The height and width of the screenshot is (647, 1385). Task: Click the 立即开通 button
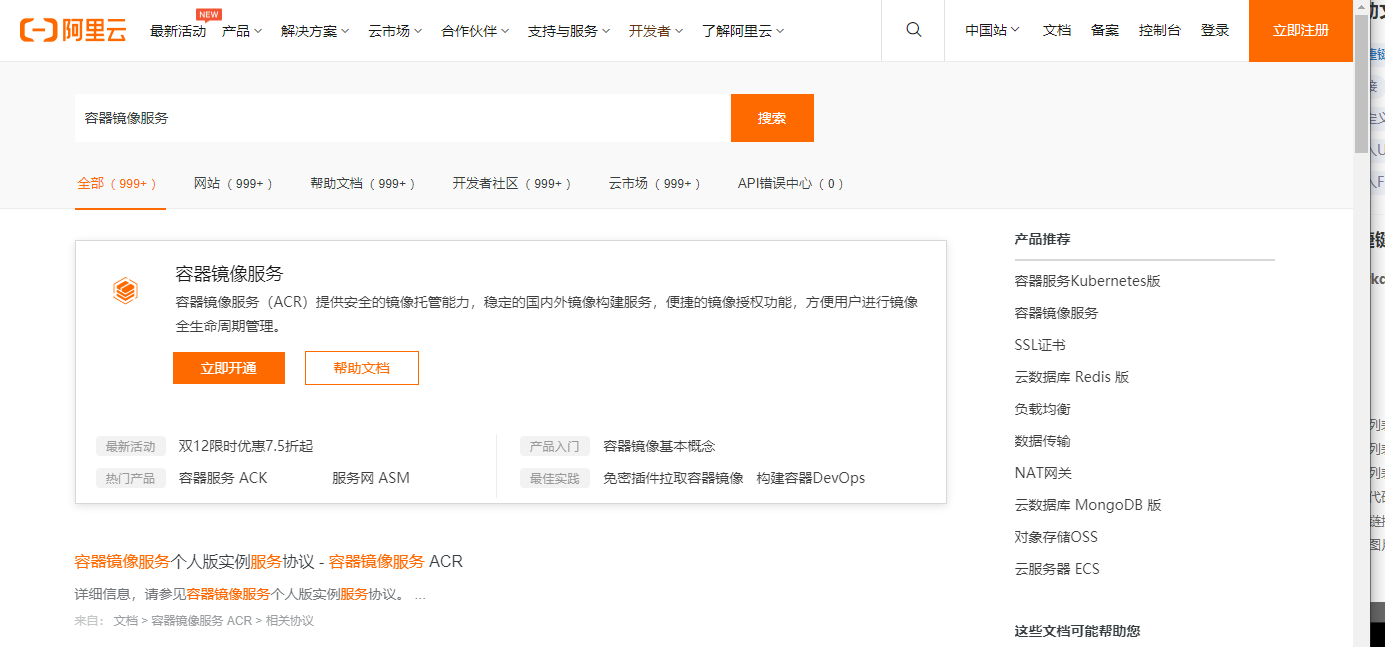(229, 368)
